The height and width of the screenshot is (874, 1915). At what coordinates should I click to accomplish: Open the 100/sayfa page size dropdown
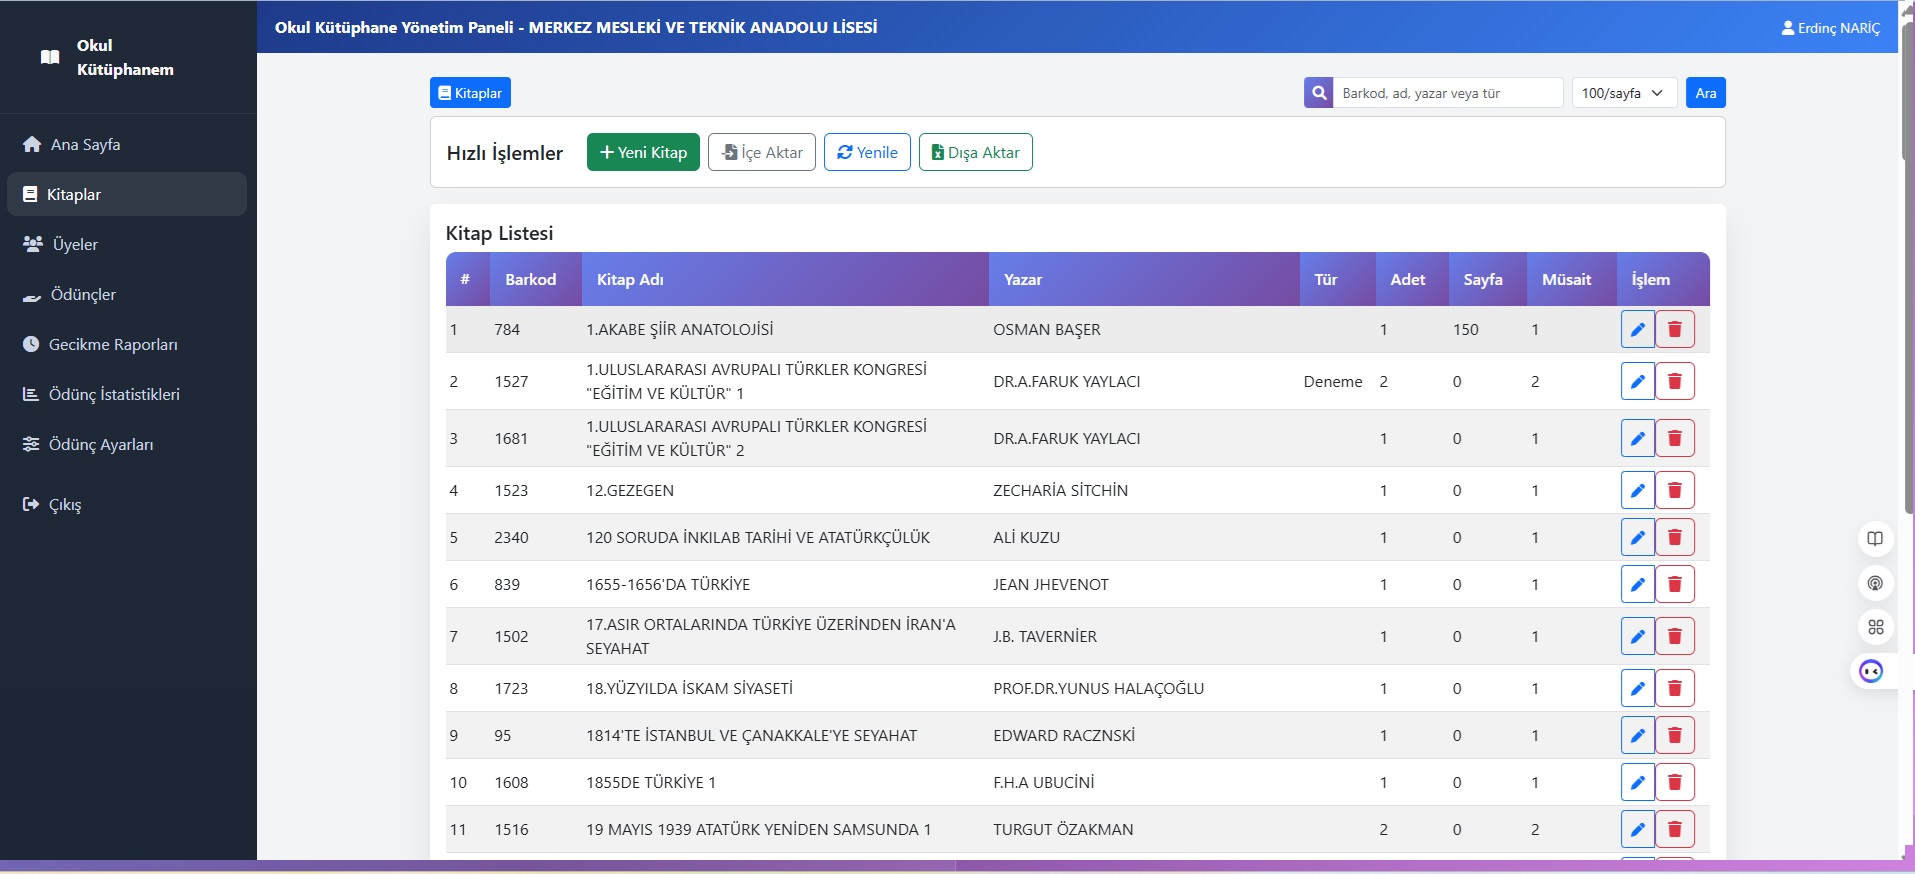click(1623, 93)
